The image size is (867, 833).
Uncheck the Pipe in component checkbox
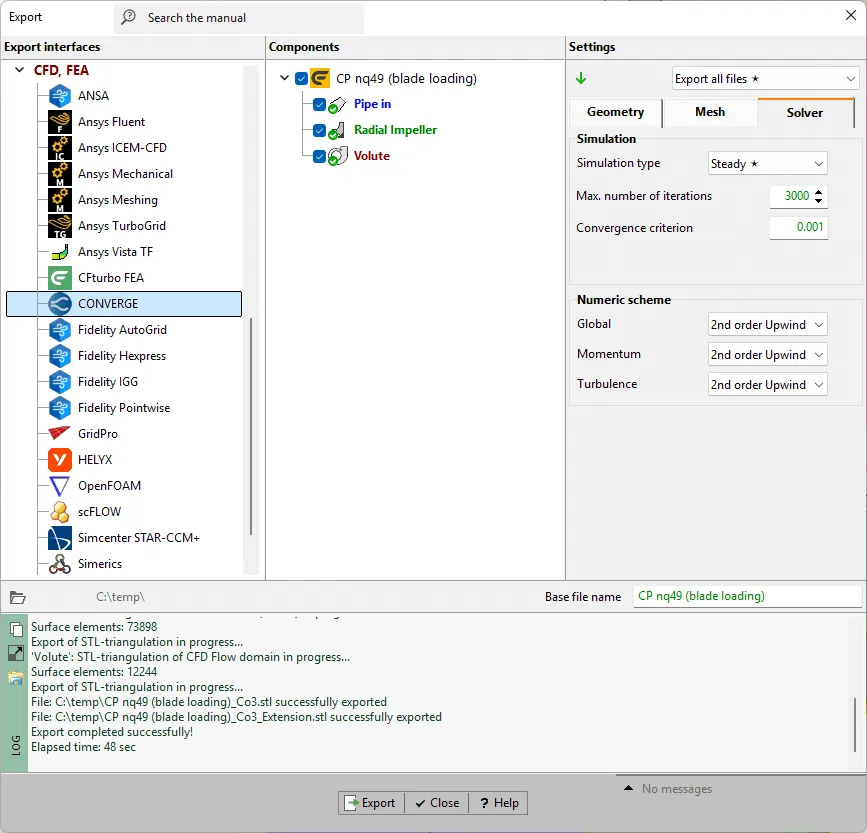(319, 104)
